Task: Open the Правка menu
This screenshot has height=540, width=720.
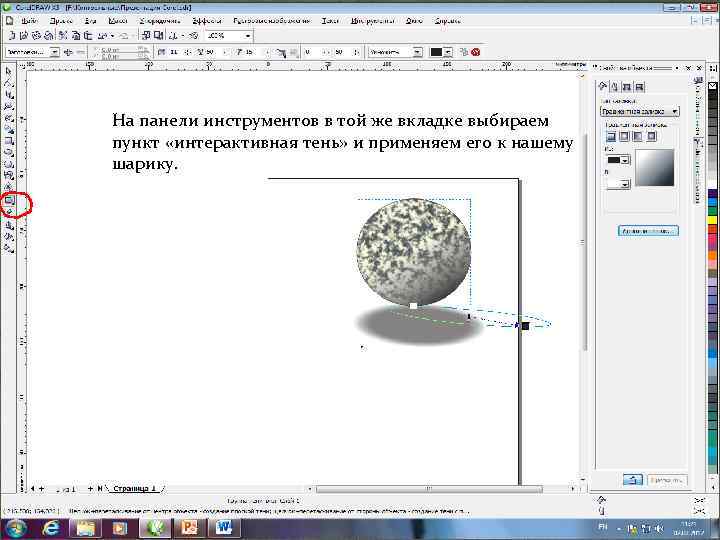Action: pos(61,21)
